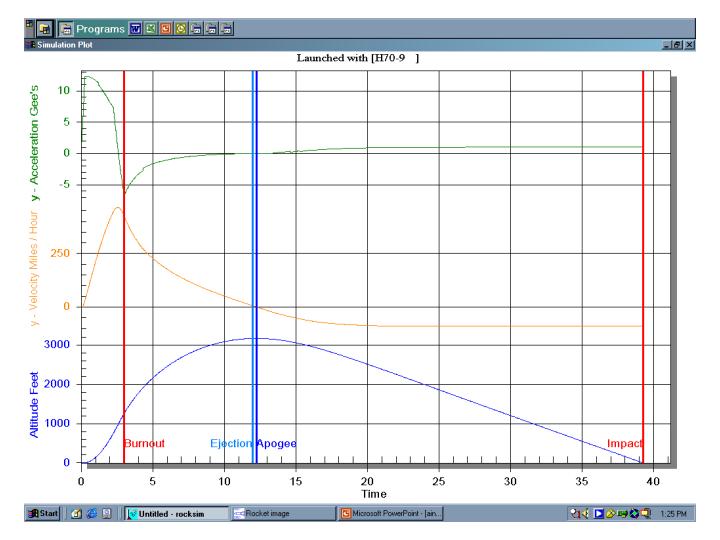Click the 'Time' x-axis label
The image size is (720, 540).
374,494
